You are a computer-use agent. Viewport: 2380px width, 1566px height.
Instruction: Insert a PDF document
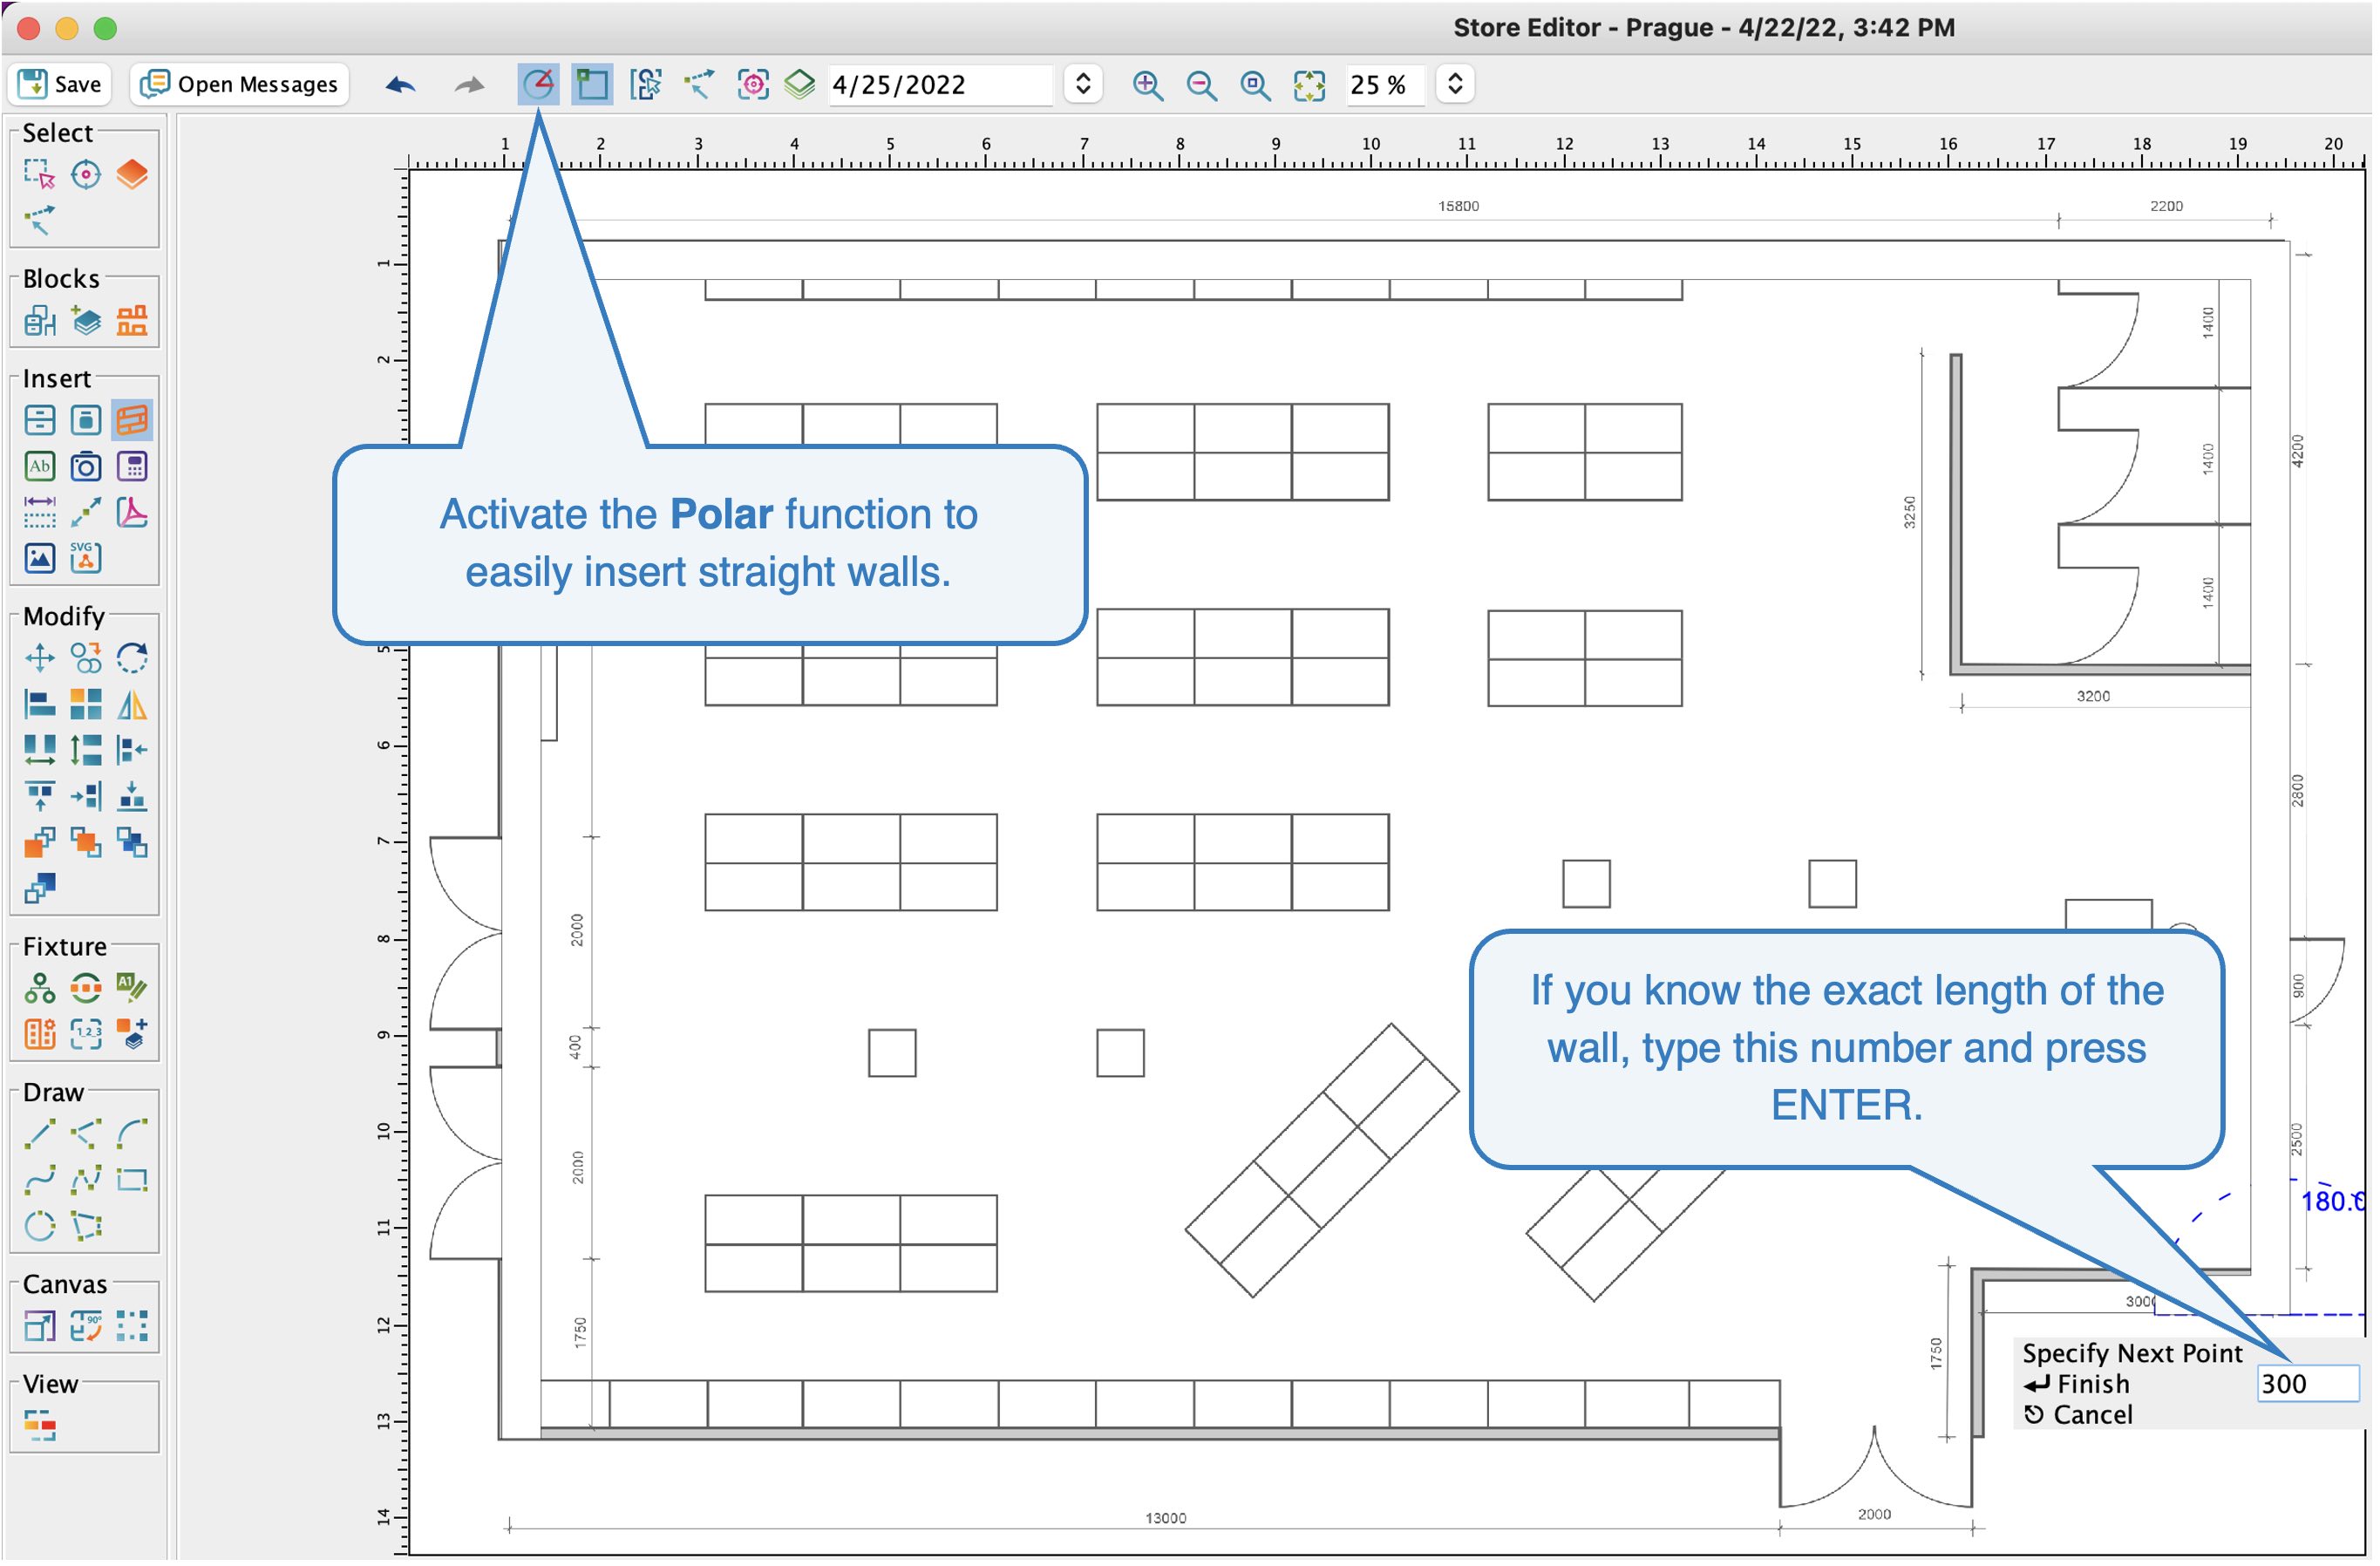[x=132, y=513]
